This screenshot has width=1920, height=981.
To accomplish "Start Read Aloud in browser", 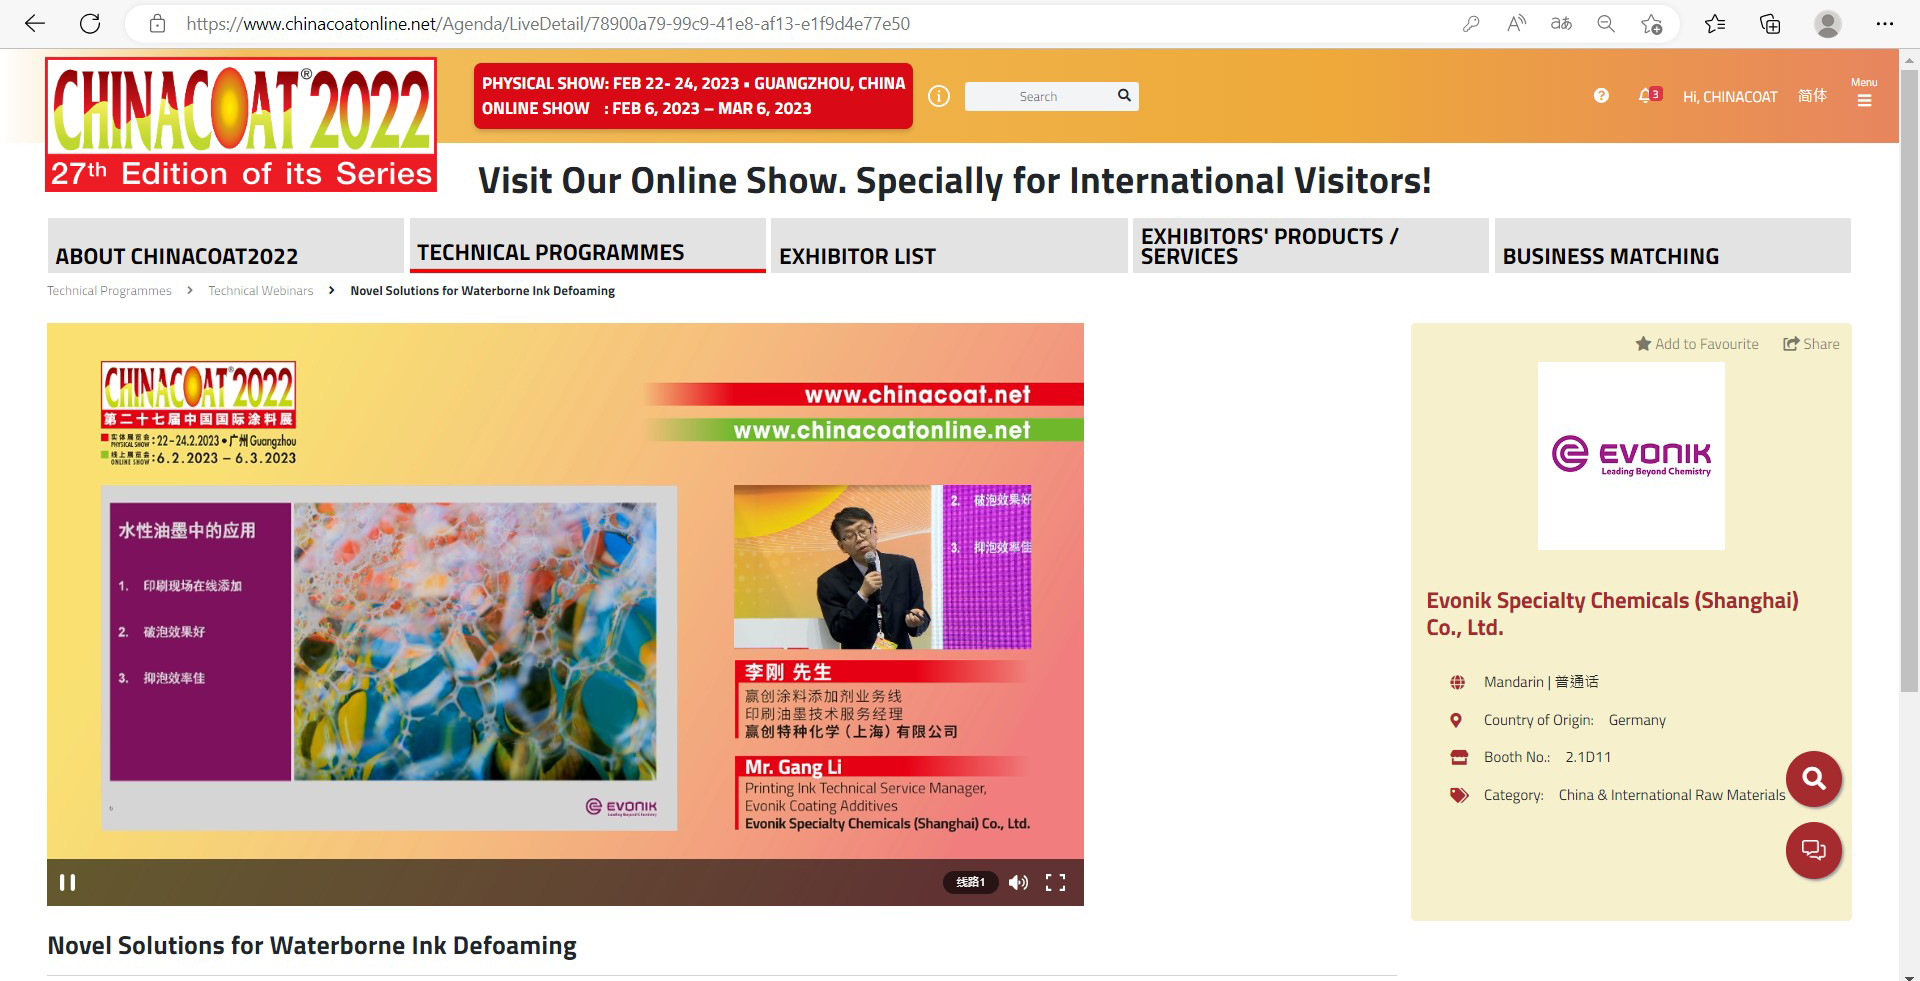I will coord(1516,24).
